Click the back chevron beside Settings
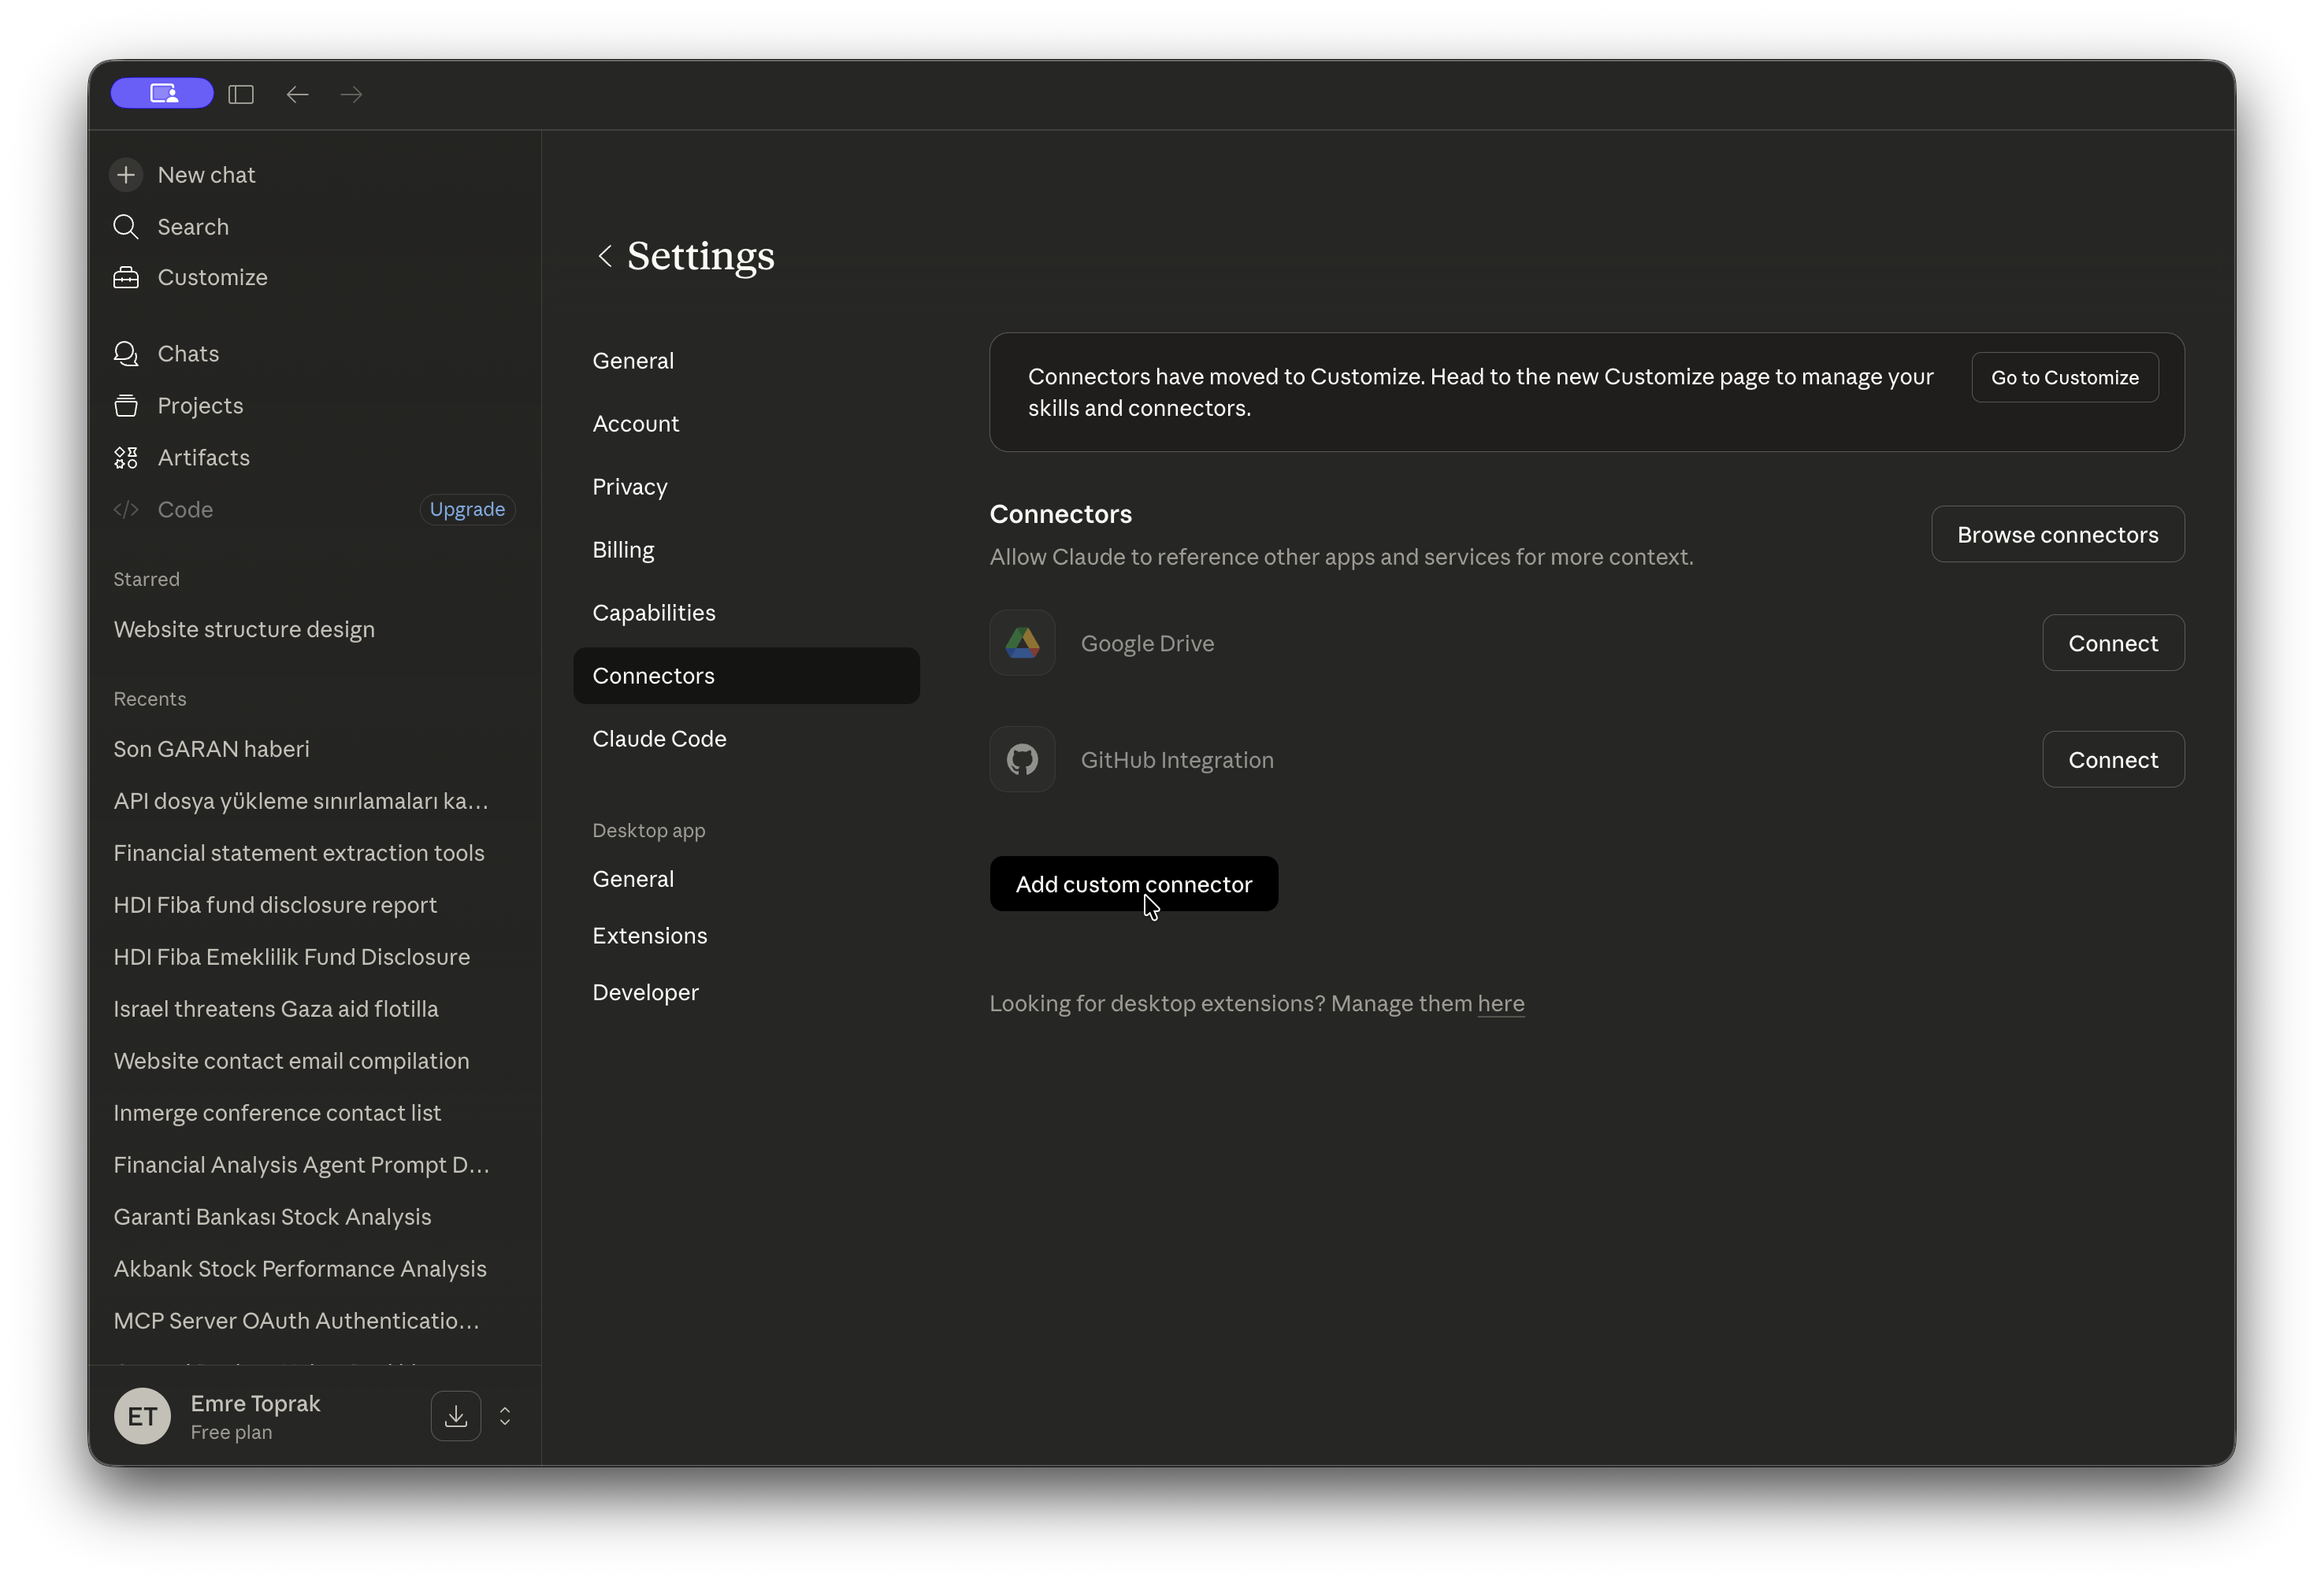Viewport: 2324px width, 1583px height. point(605,256)
